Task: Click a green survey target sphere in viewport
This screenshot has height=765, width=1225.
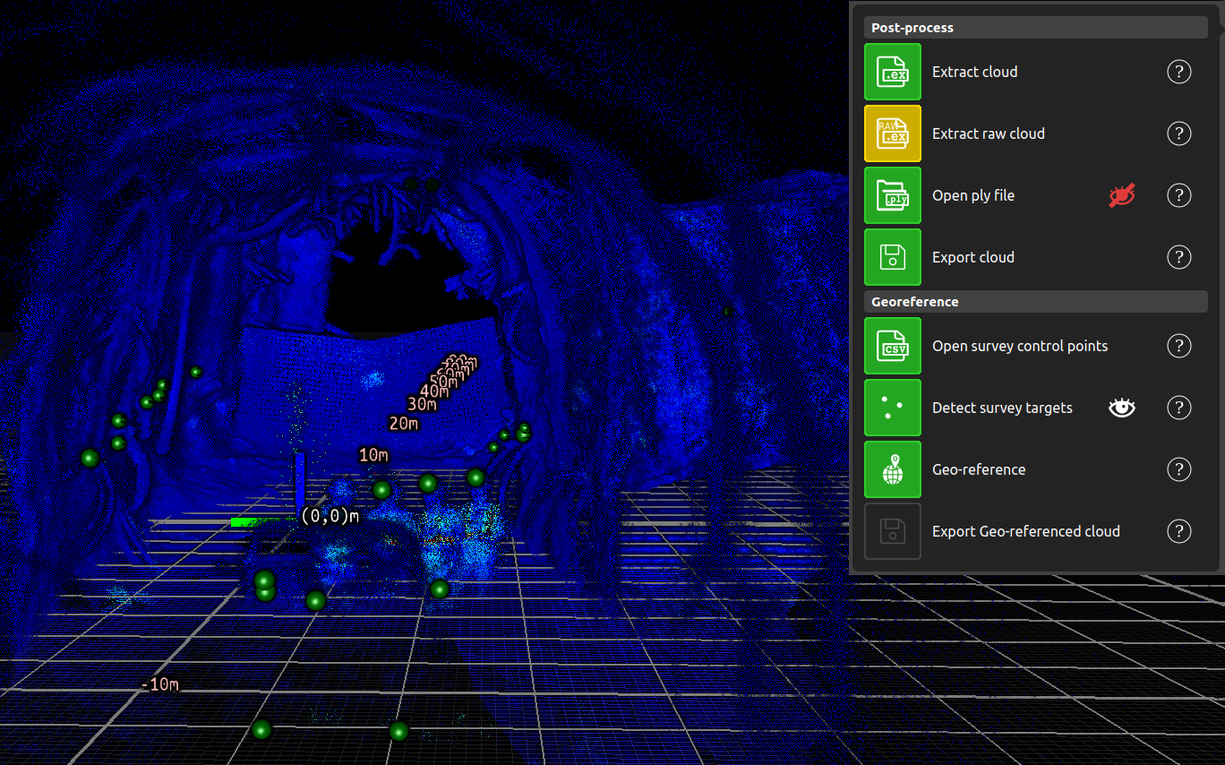Action: (x=380, y=490)
